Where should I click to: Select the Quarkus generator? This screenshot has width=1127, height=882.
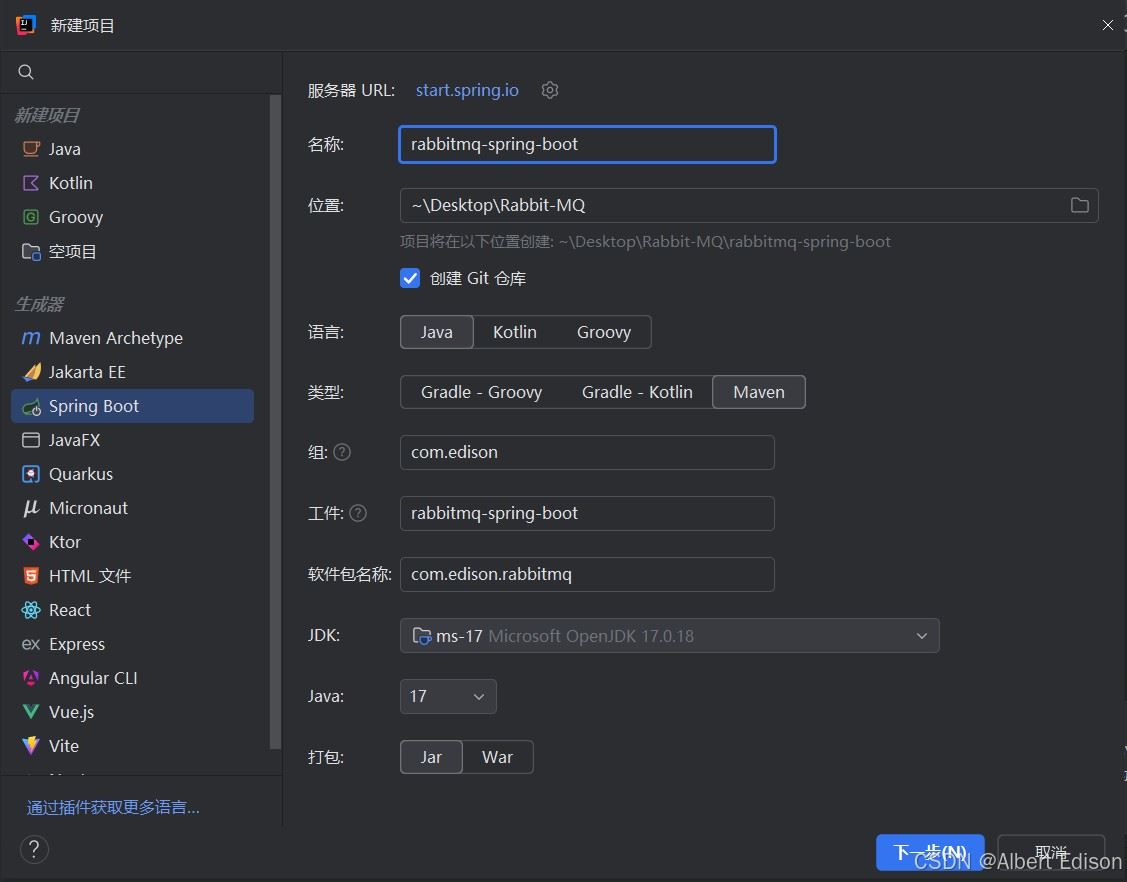pos(132,474)
